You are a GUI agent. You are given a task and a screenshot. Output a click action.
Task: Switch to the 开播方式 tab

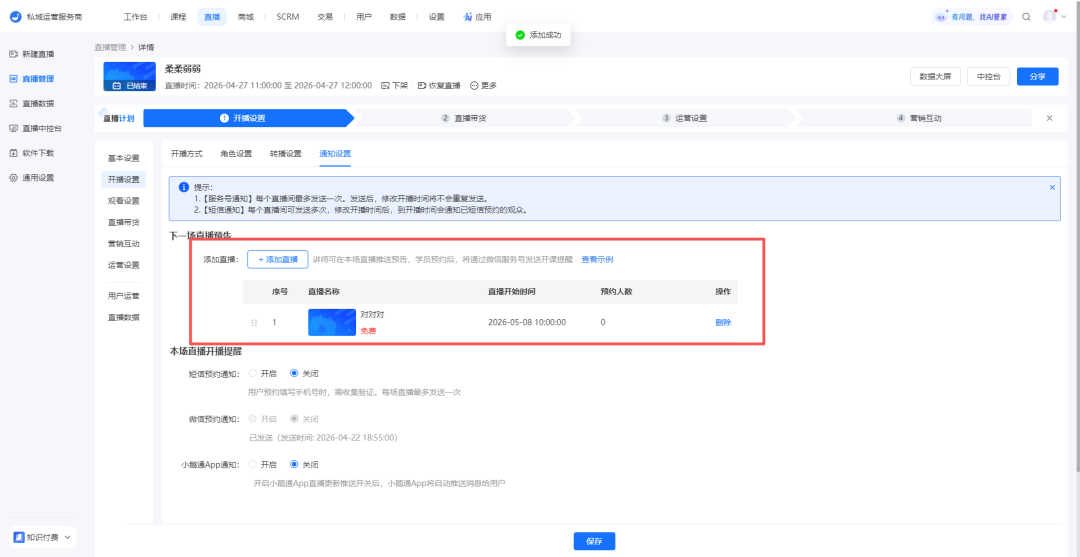(187, 154)
